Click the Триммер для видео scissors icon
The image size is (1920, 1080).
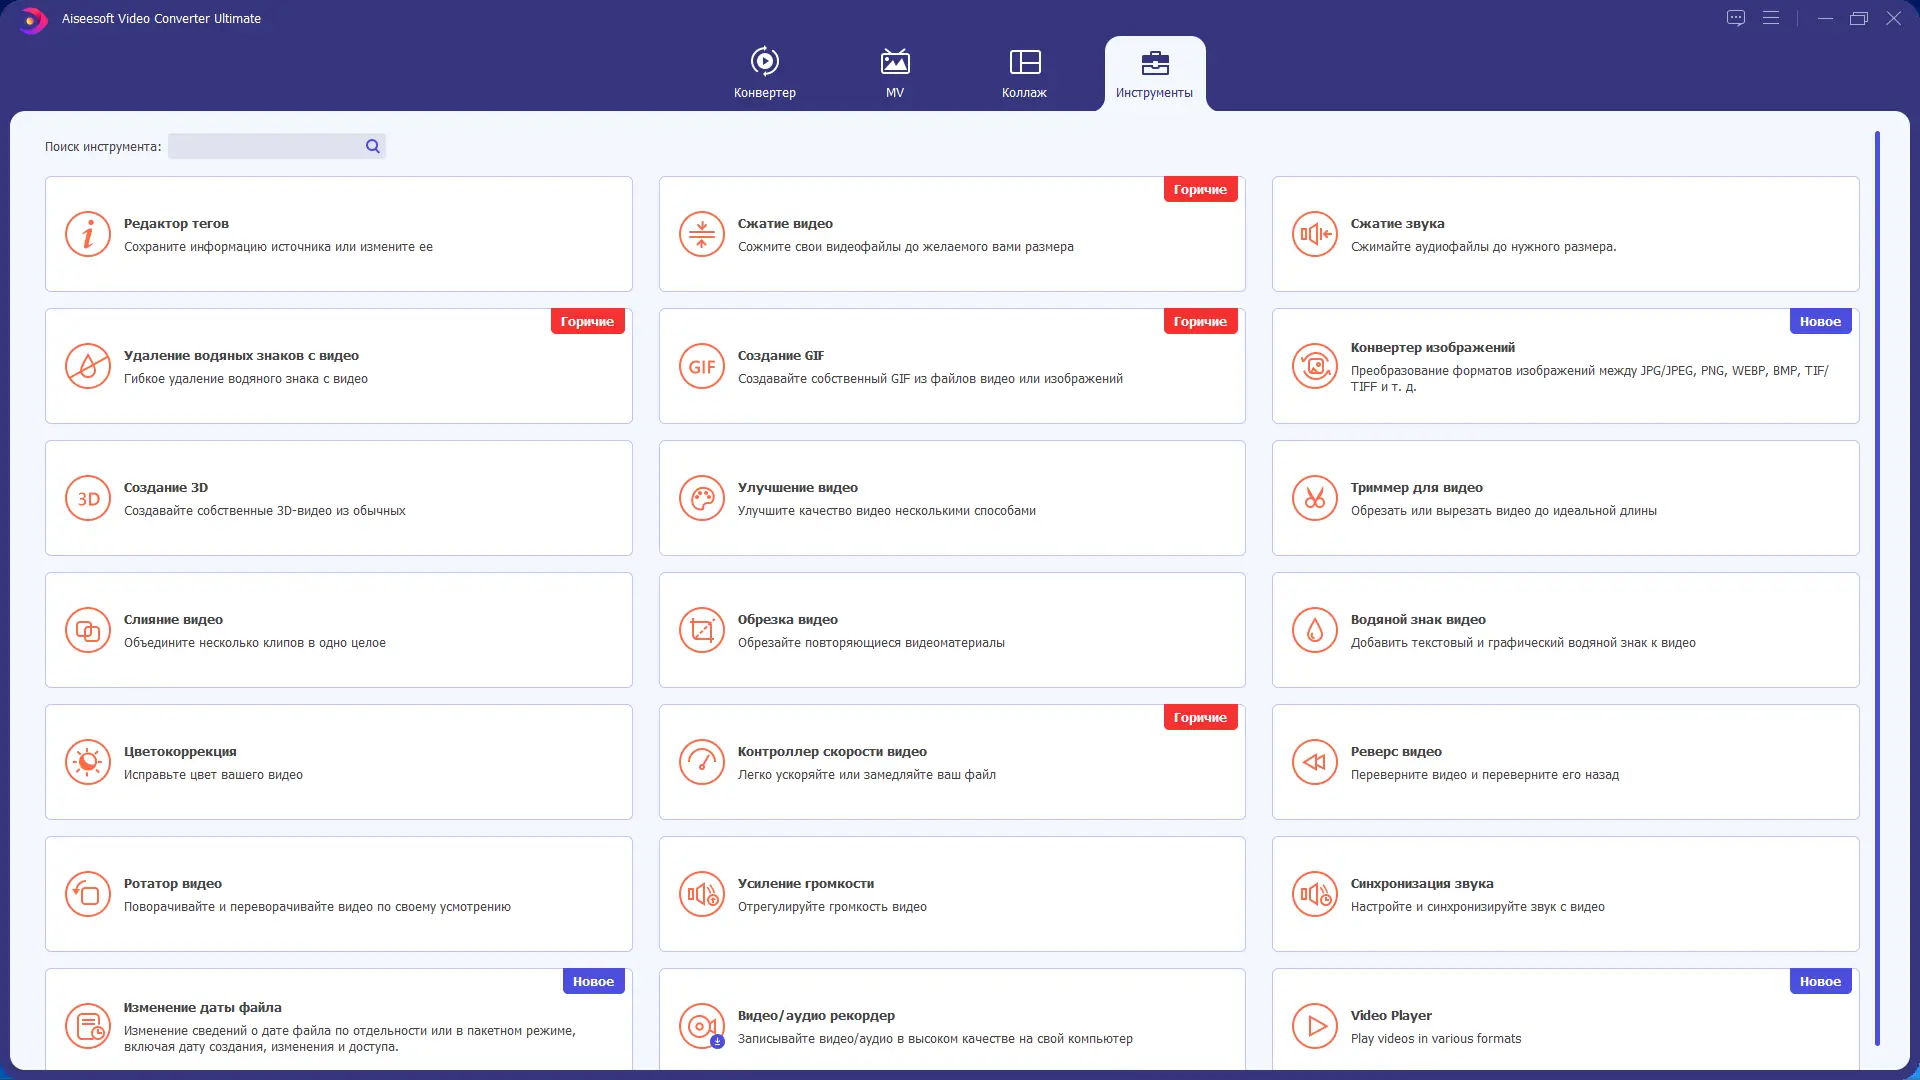click(1314, 499)
